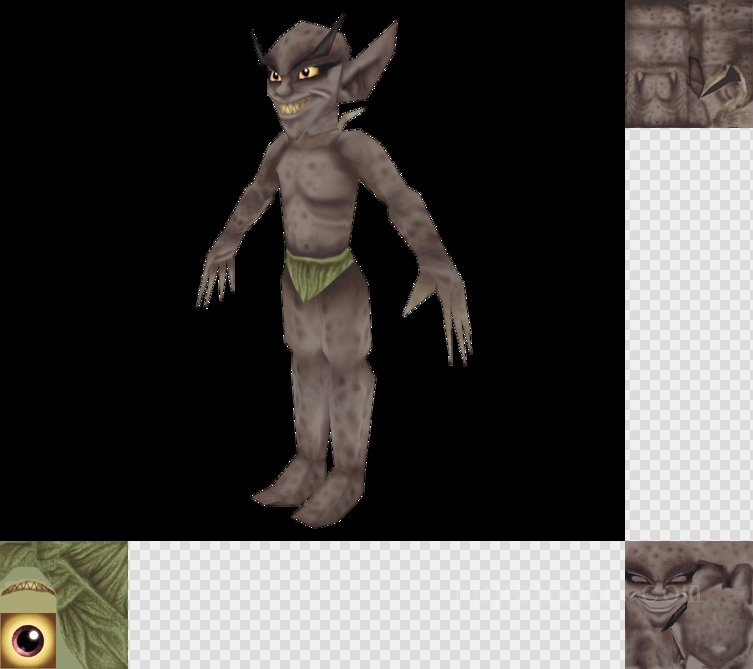Click the transparent checkerboard strip along the bottom

(x=375, y=605)
